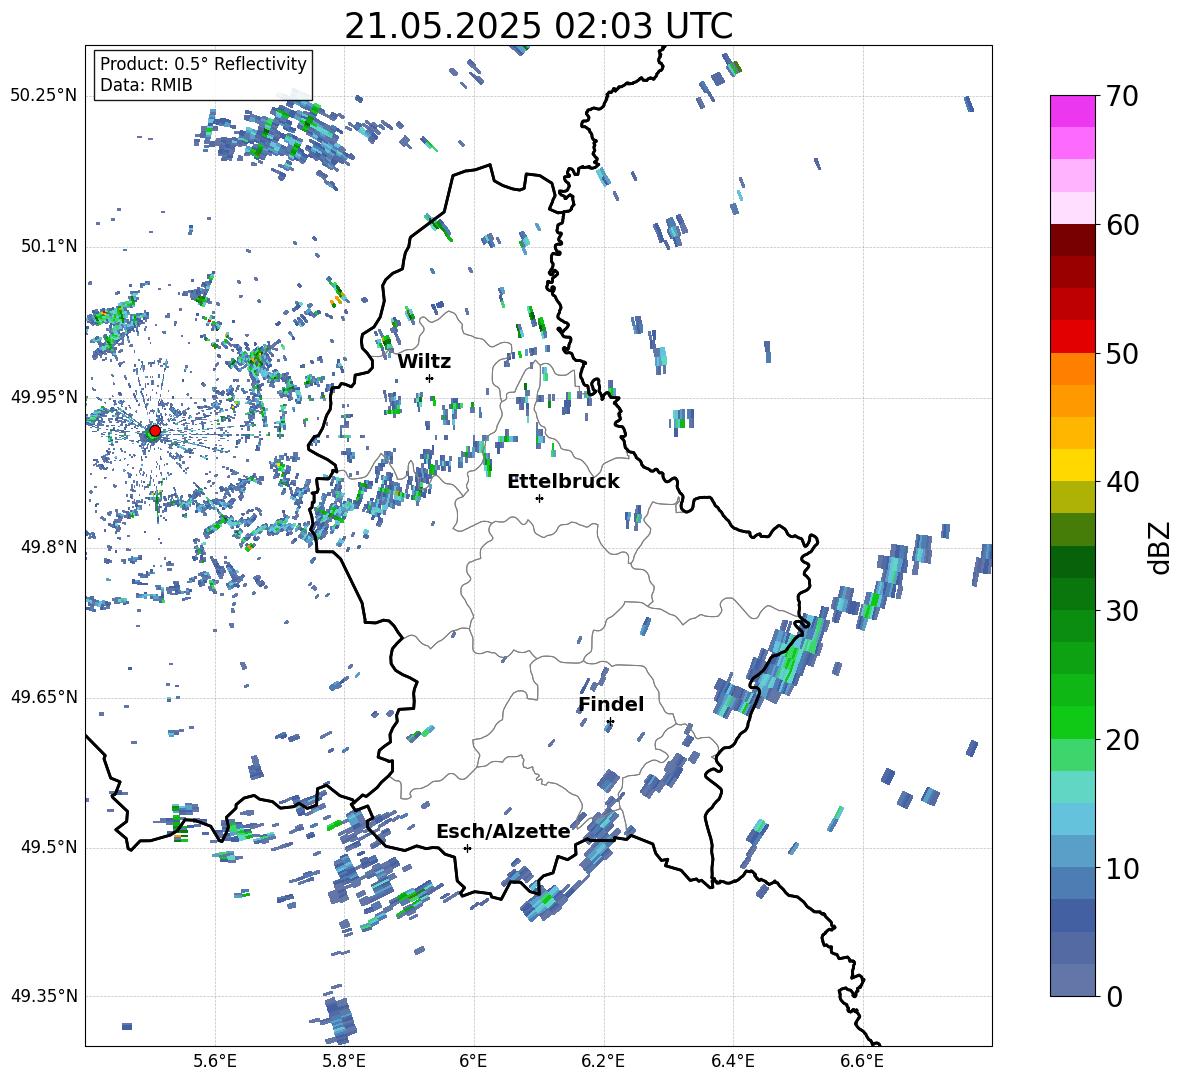
Task: Click the 50.1°N latitude label
Action: [49, 247]
